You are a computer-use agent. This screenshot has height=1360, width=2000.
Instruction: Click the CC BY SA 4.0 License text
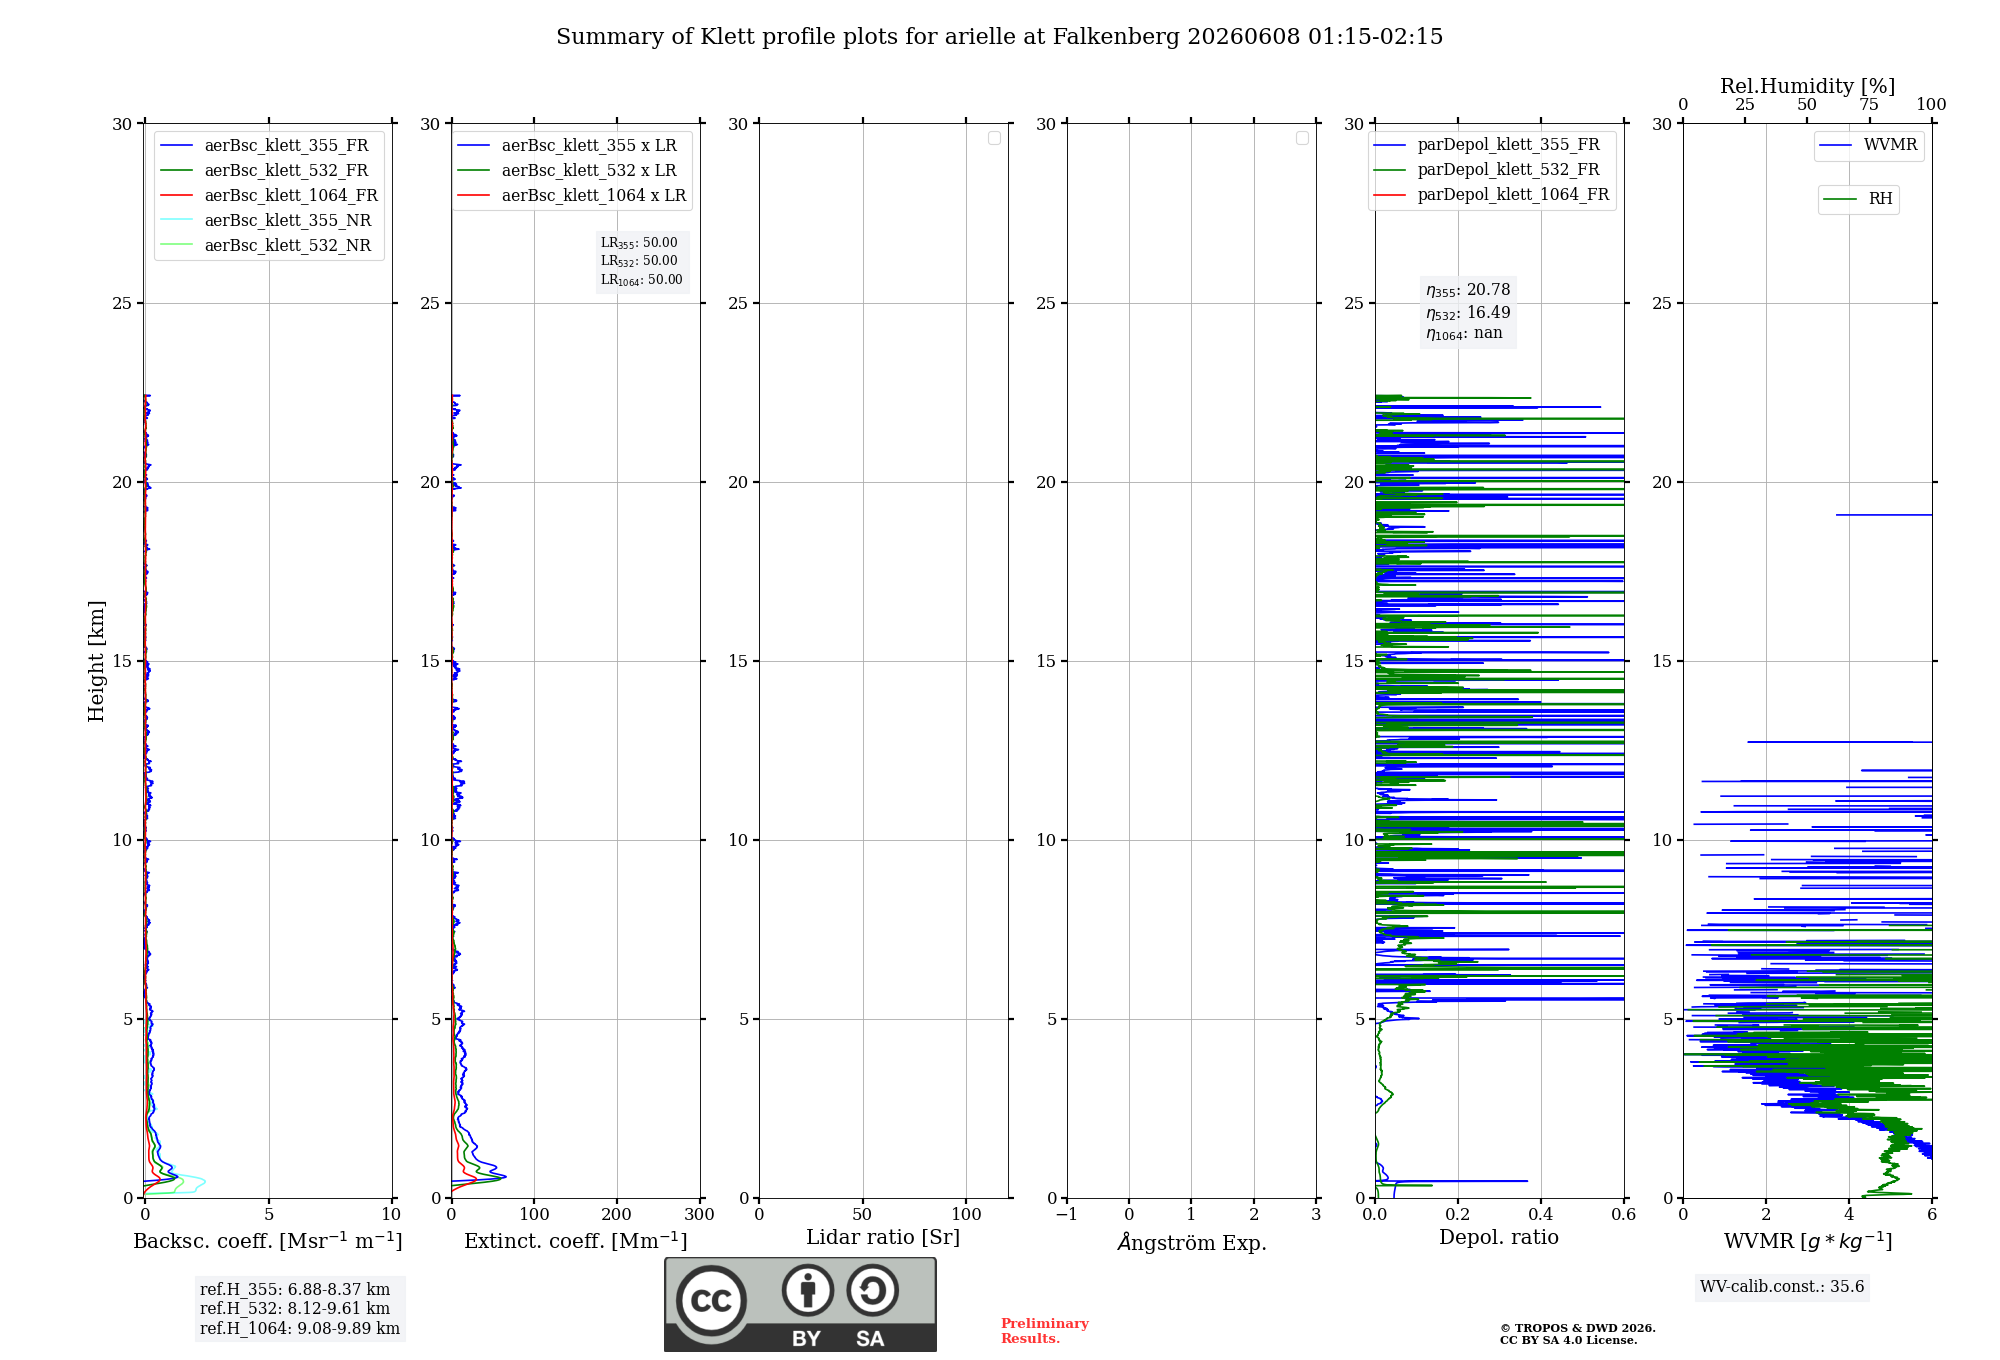[x=1569, y=1340]
